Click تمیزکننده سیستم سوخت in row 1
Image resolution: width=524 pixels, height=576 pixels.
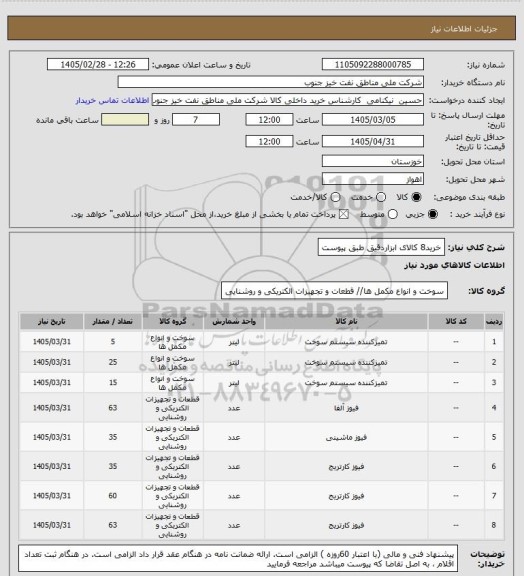pos(346,342)
